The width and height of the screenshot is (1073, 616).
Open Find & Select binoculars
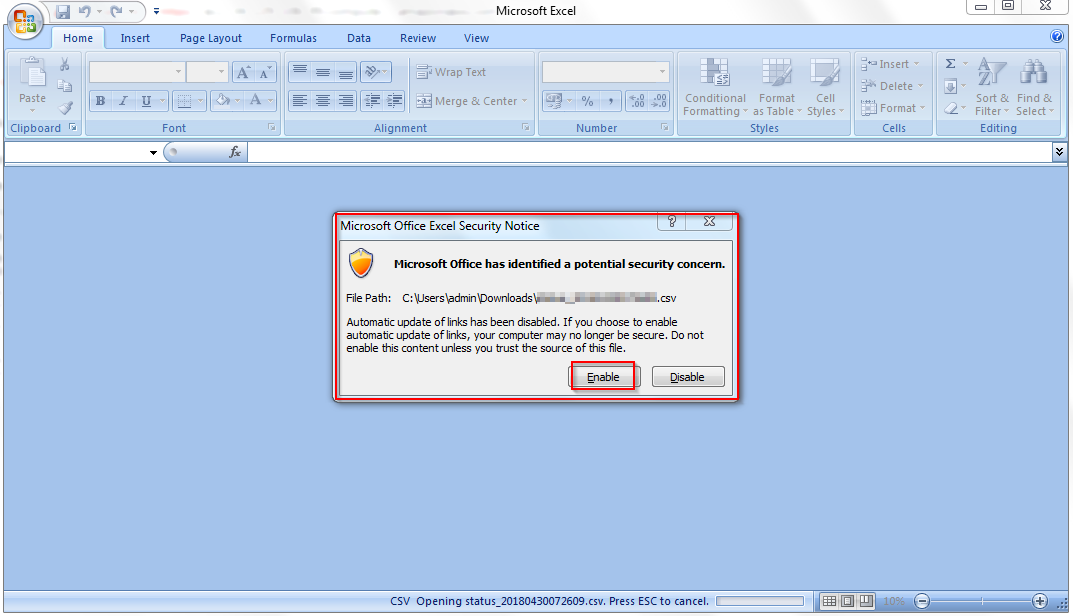pos(1034,87)
